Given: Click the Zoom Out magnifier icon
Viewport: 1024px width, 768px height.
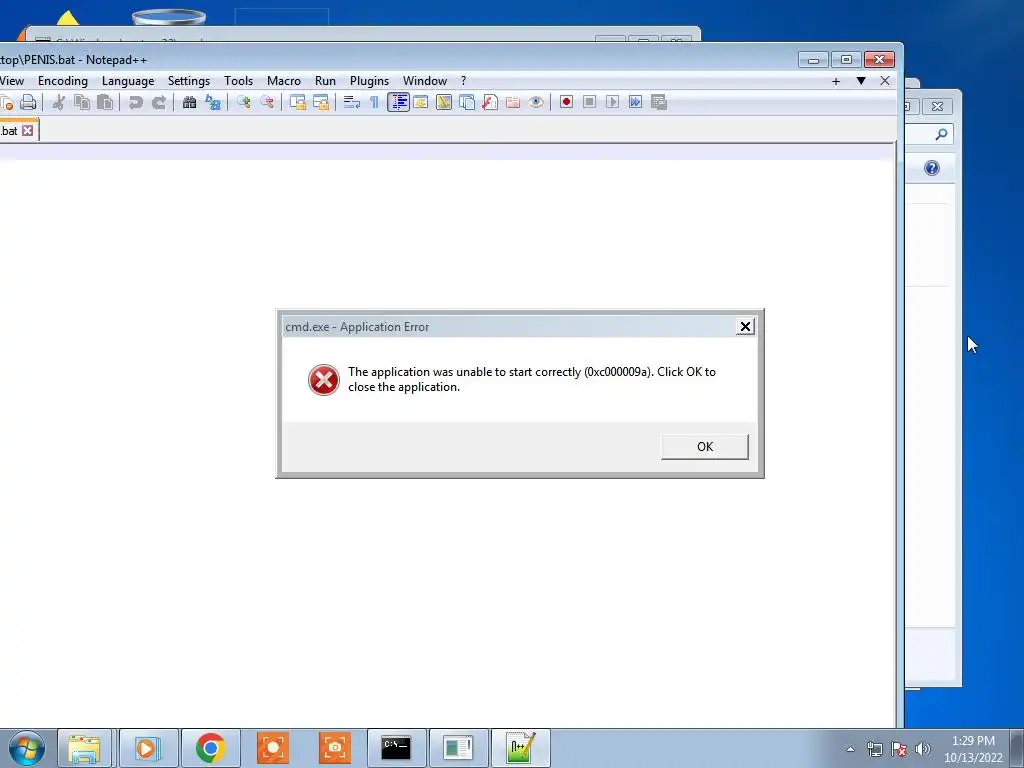Looking at the screenshot, I should click(x=267, y=103).
